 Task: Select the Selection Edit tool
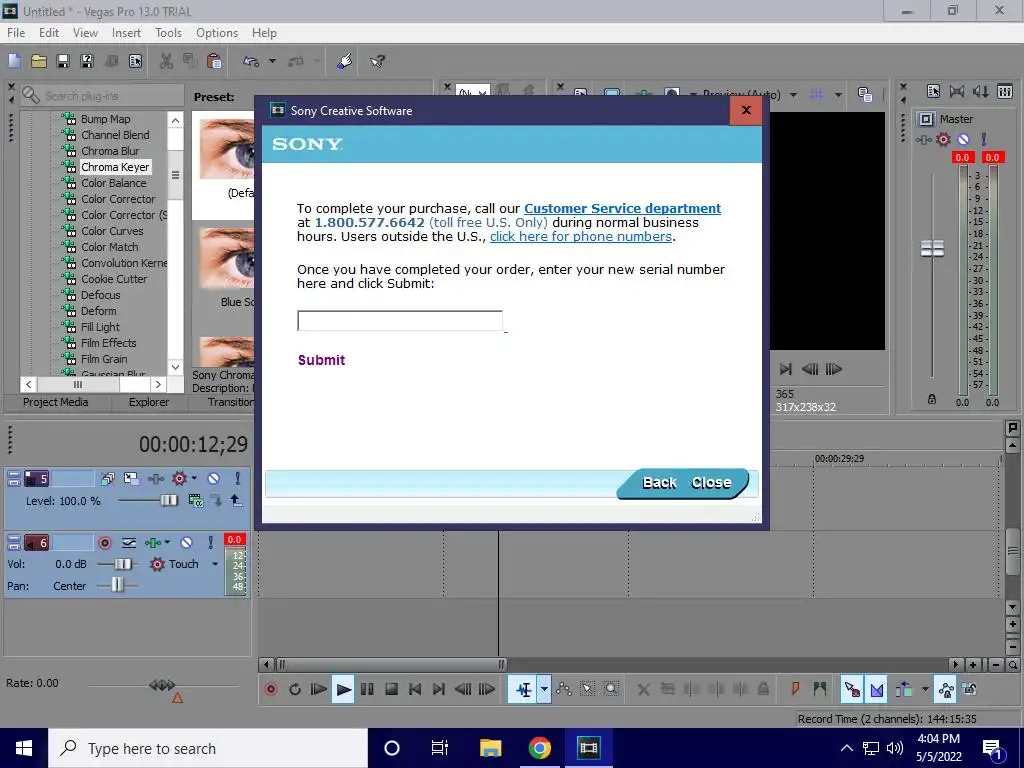click(588, 689)
